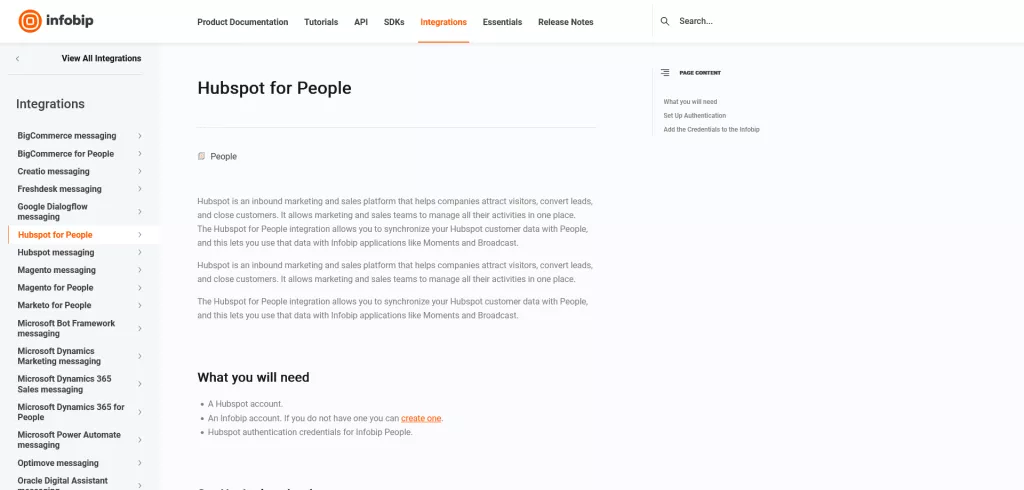This screenshot has width=1024, height=490.
Task: Expand the Google Dialogflow messaging chevron
Action: (140, 212)
